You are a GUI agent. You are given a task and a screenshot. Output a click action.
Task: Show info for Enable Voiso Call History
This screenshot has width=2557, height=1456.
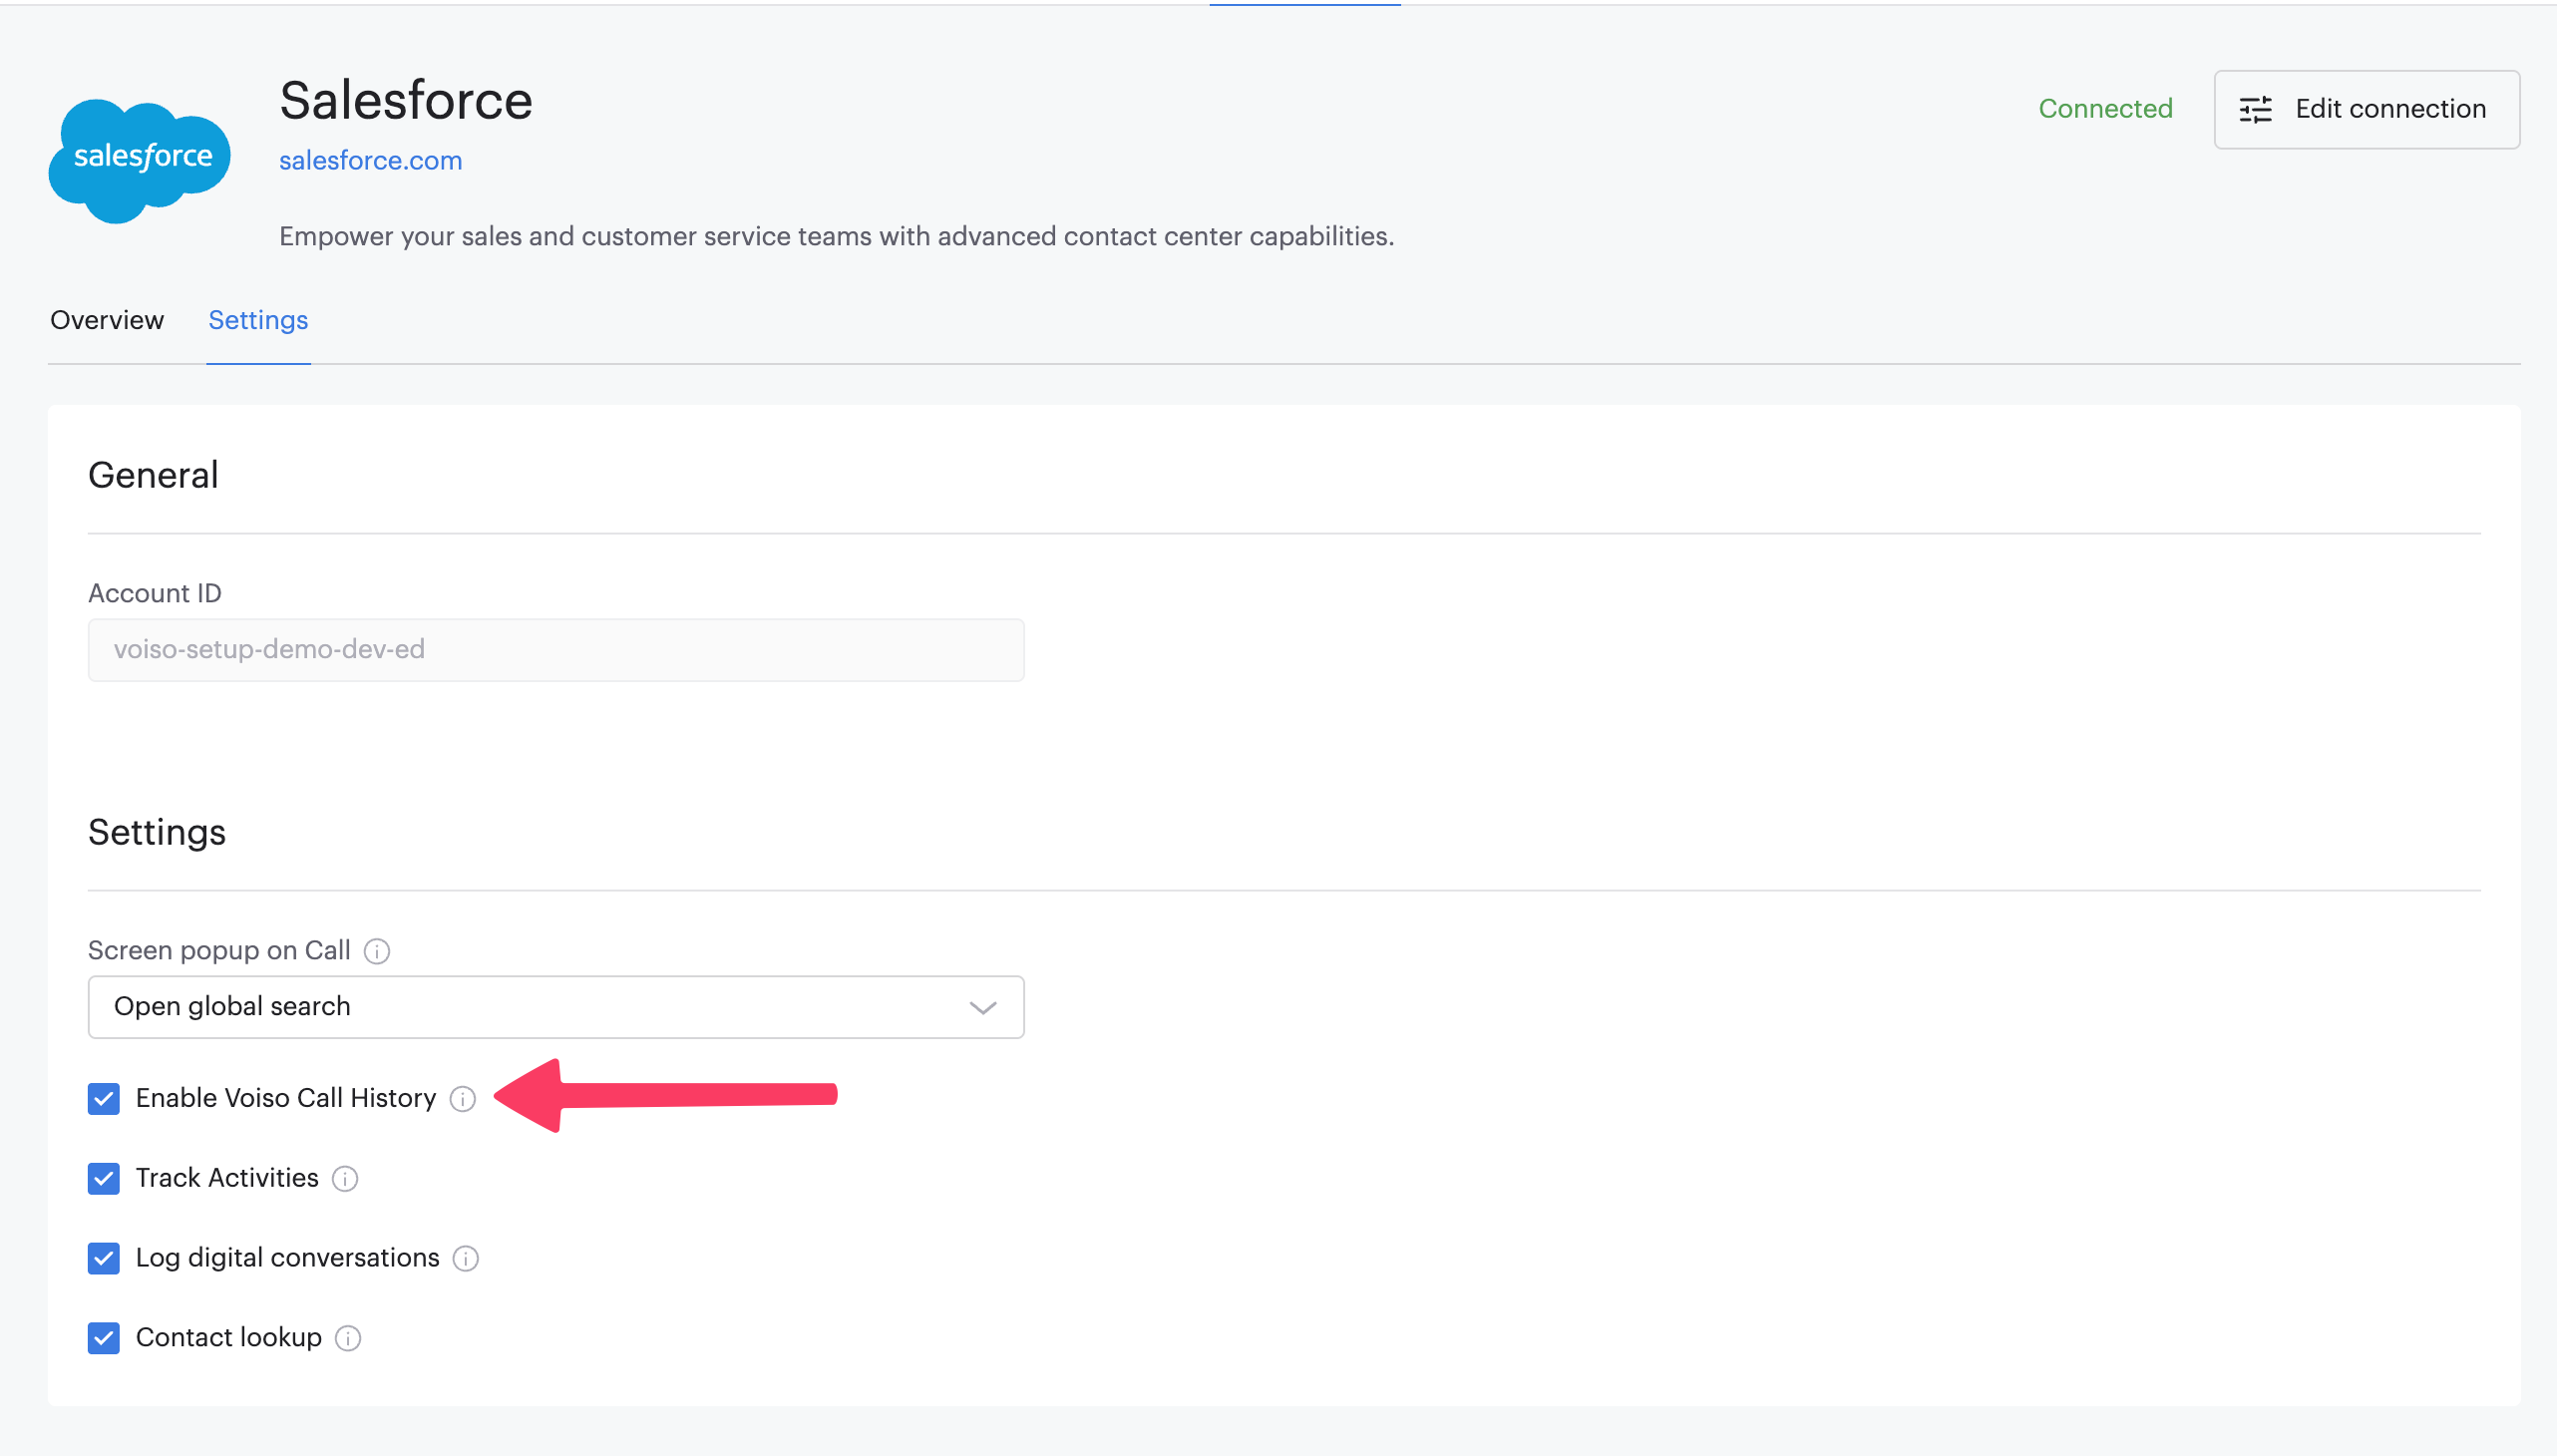coord(463,1099)
